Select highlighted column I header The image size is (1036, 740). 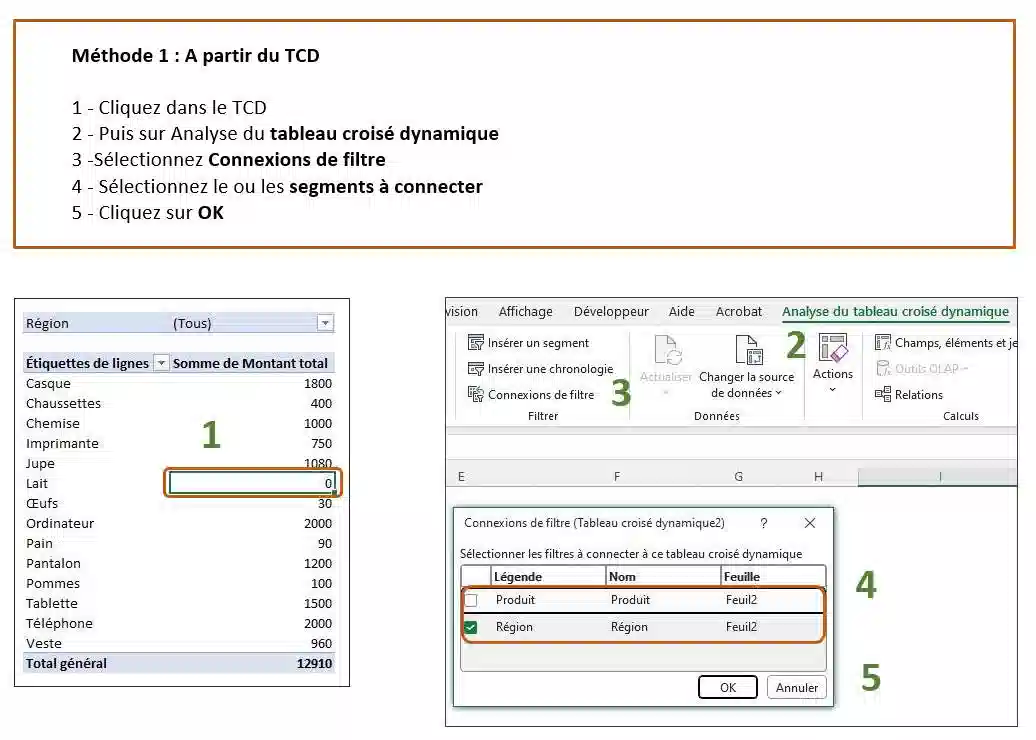(938, 476)
